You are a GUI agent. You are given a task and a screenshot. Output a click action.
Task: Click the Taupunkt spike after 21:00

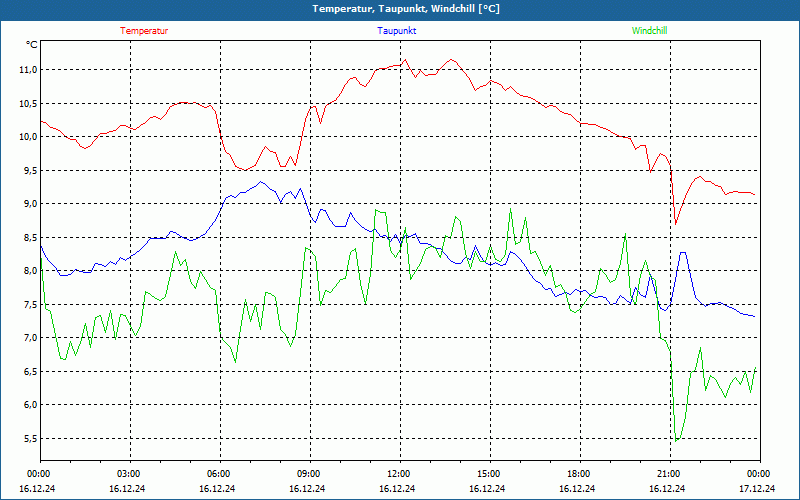tap(683, 252)
